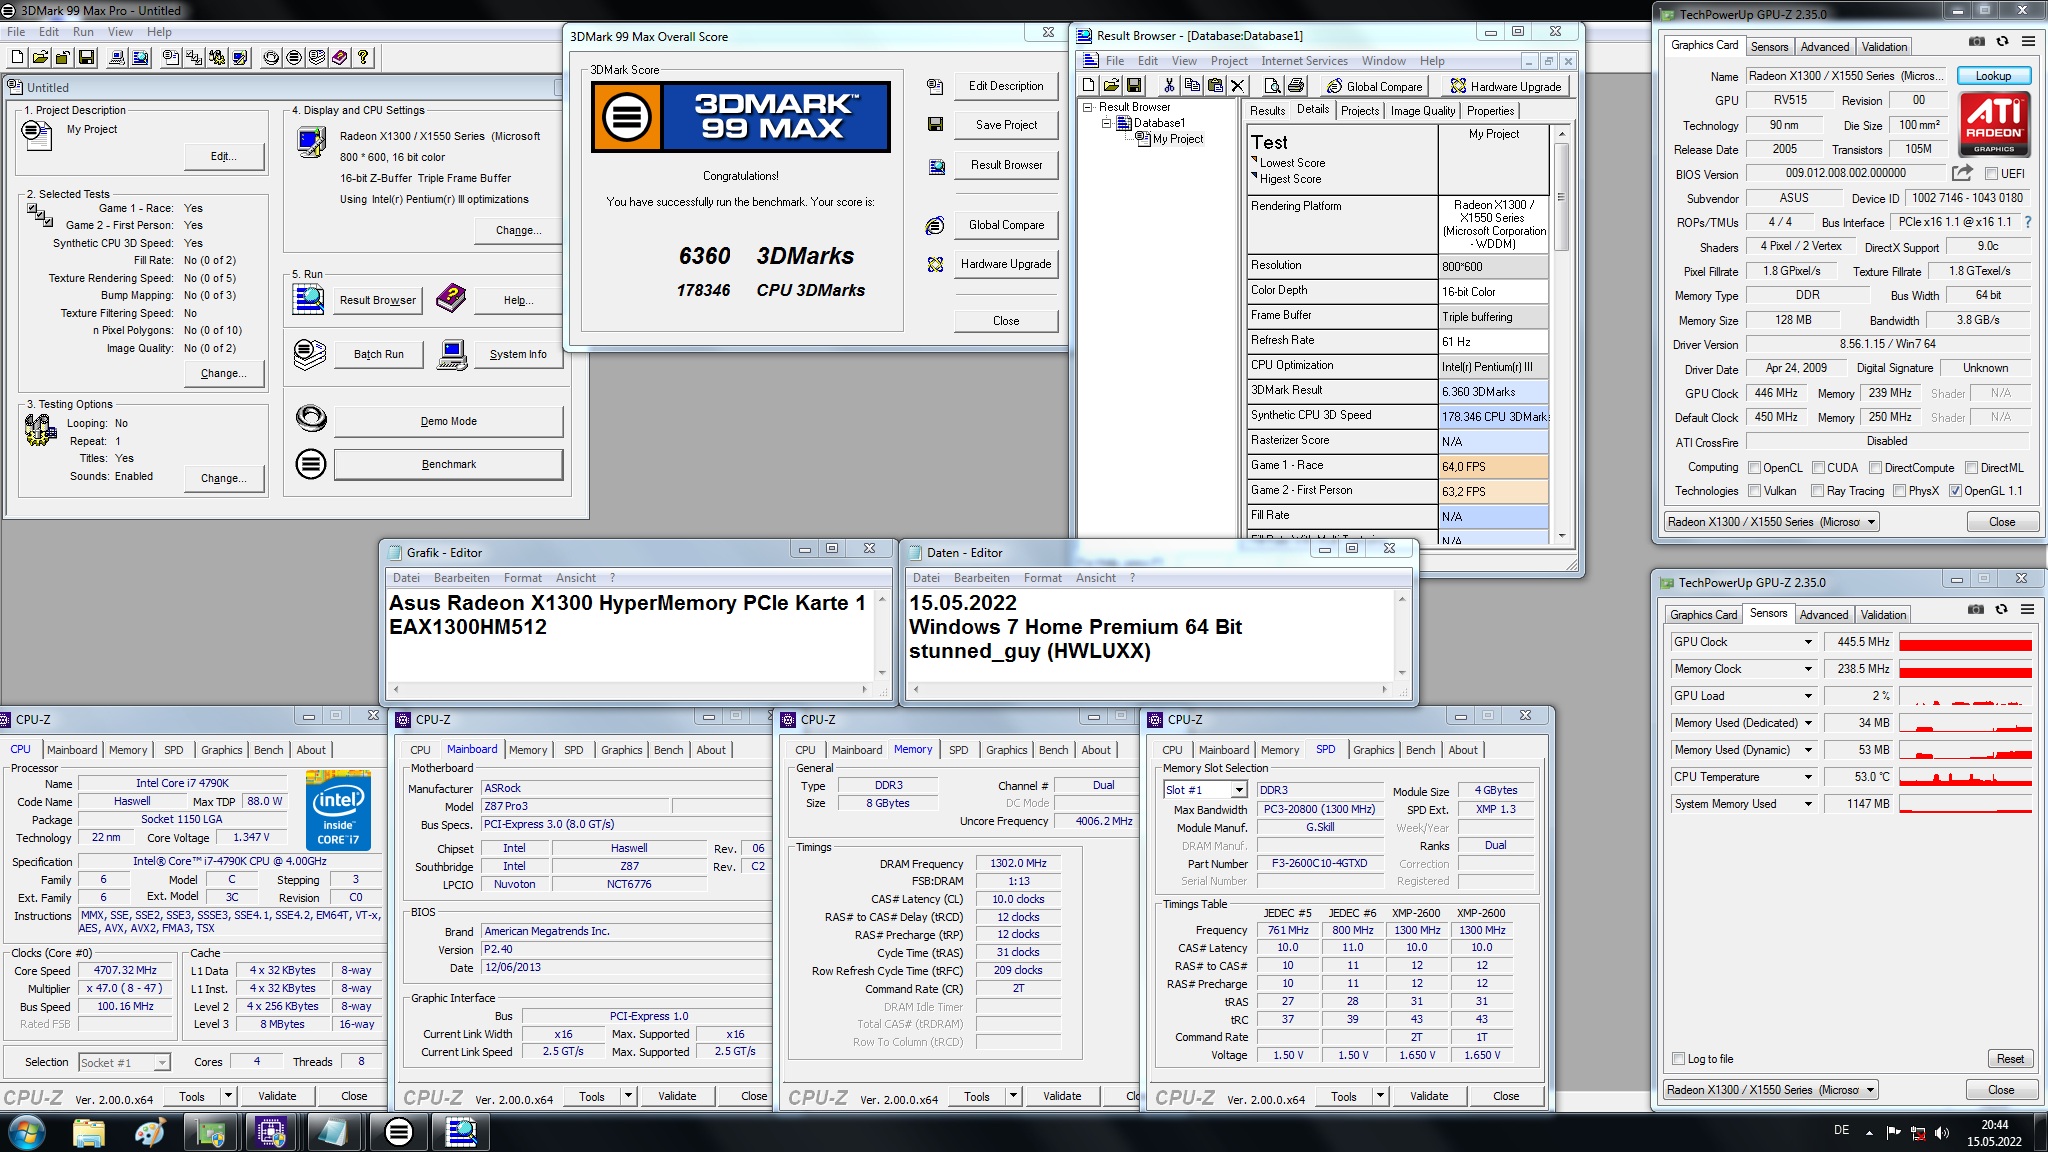Click the Print icon in Result Browser toolbar

[x=1296, y=86]
